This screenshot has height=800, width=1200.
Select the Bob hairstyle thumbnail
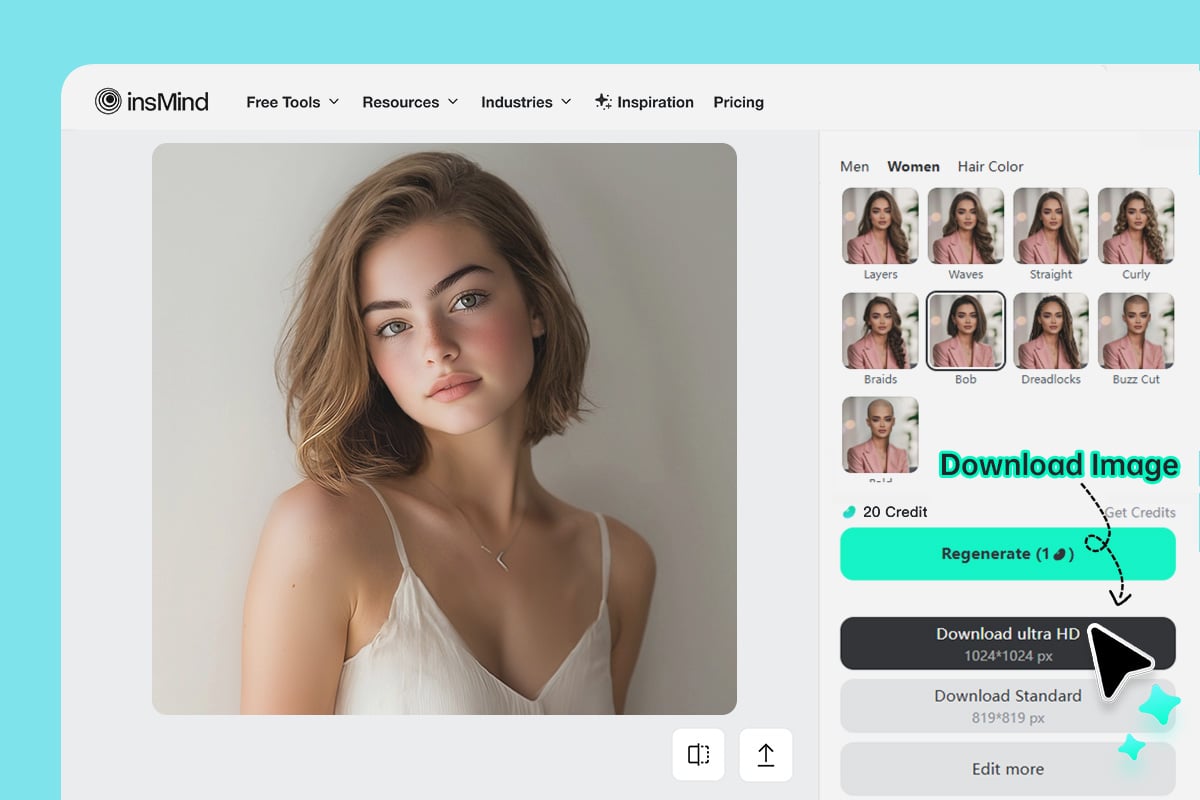(965, 331)
